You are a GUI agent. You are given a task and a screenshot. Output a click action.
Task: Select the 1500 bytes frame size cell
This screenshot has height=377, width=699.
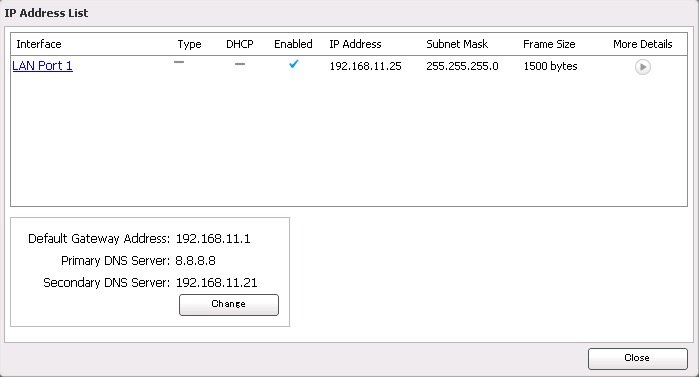550,66
